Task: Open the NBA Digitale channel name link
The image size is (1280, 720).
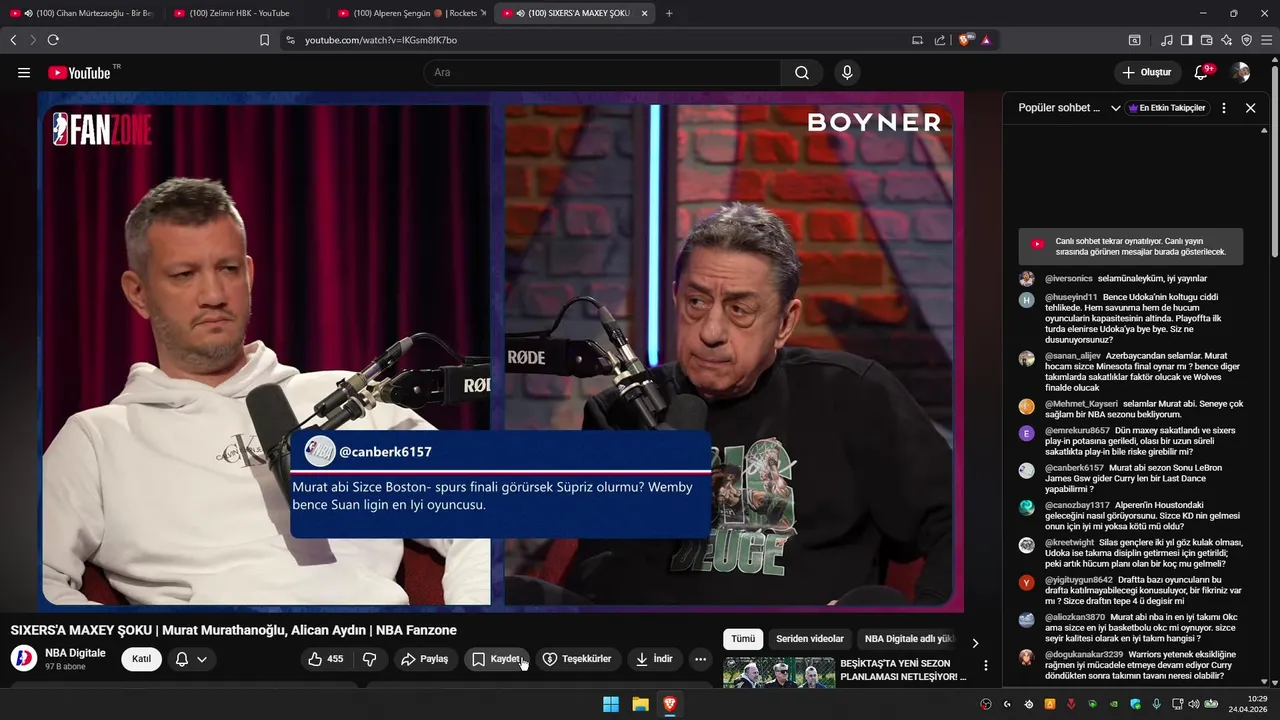Action: 75,653
